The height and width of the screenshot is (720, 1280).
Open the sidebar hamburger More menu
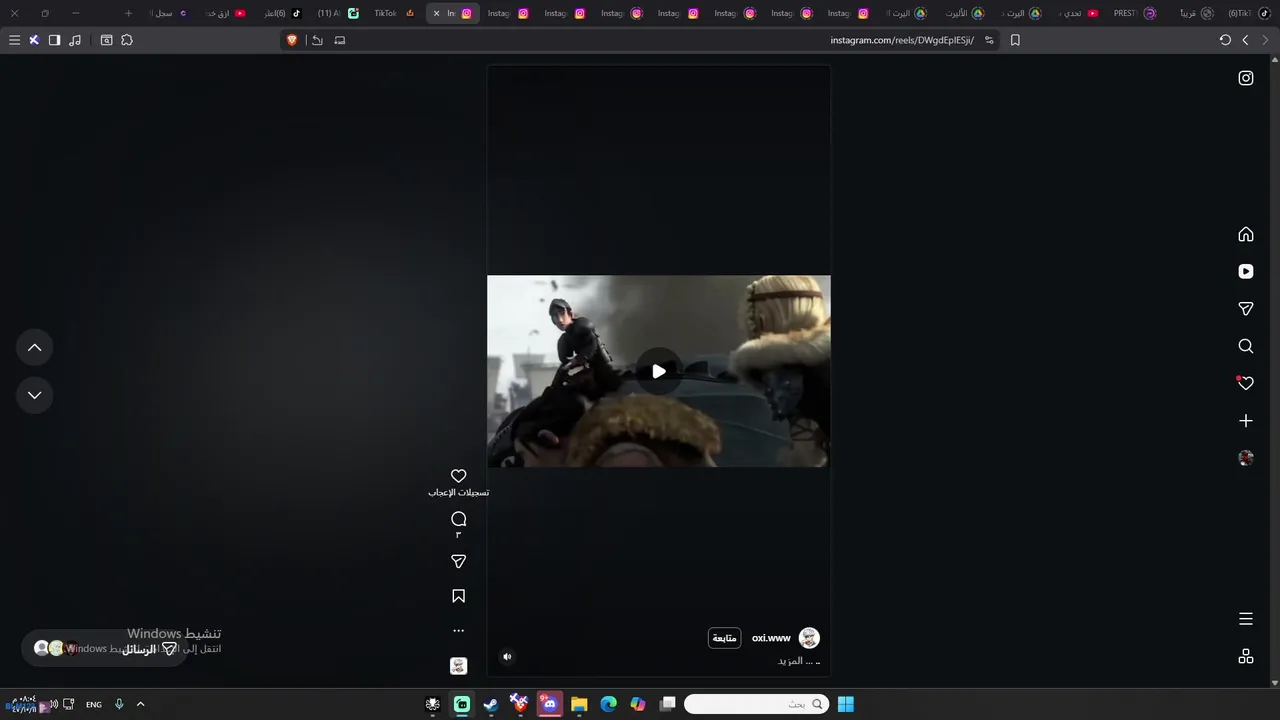coord(1245,619)
